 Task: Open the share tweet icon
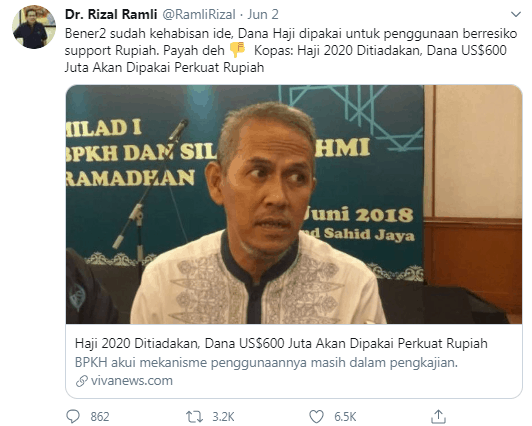click(x=438, y=417)
